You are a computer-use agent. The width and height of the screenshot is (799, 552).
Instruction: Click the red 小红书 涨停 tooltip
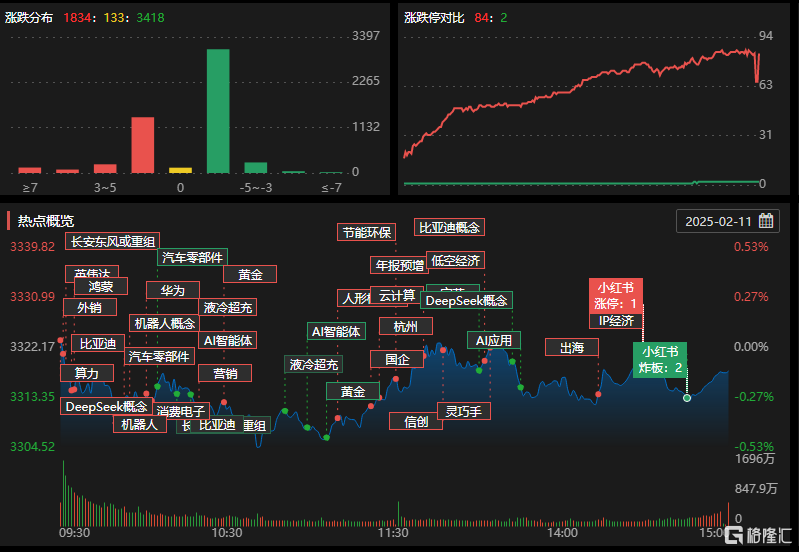coord(616,296)
